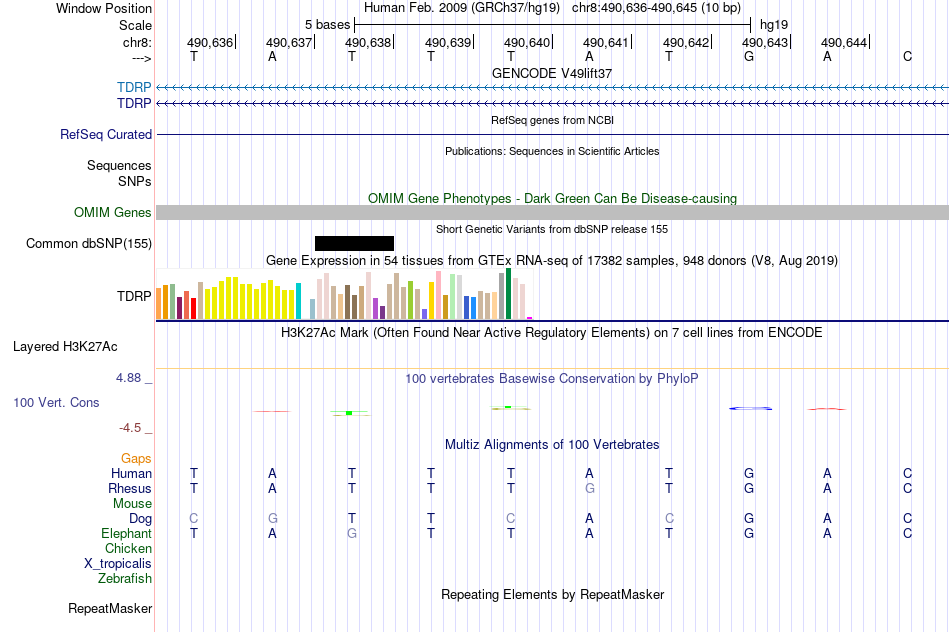
Task: Click the H3K27Ac Mark track title
Action: pyautogui.click(x=552, y=333)
